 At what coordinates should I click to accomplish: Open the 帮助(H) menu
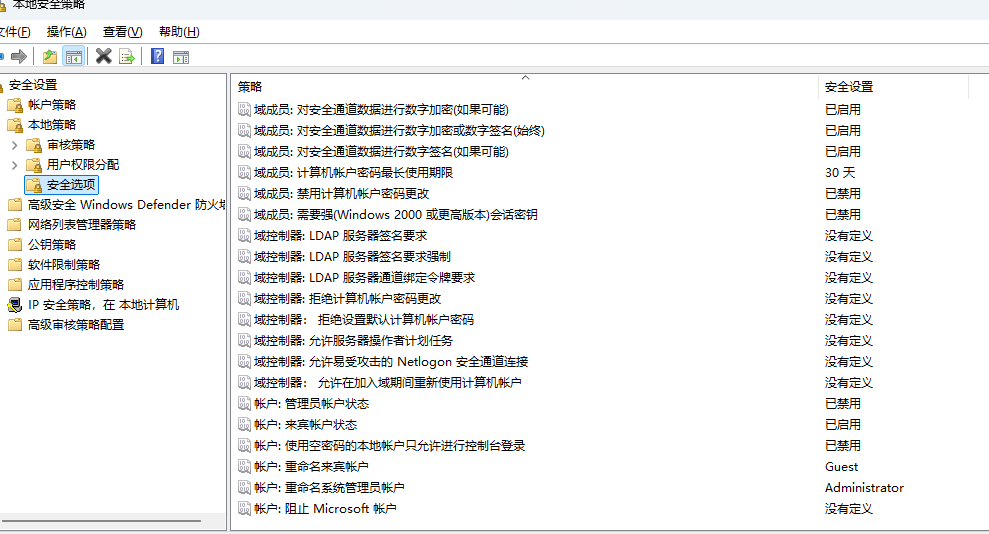179,32
